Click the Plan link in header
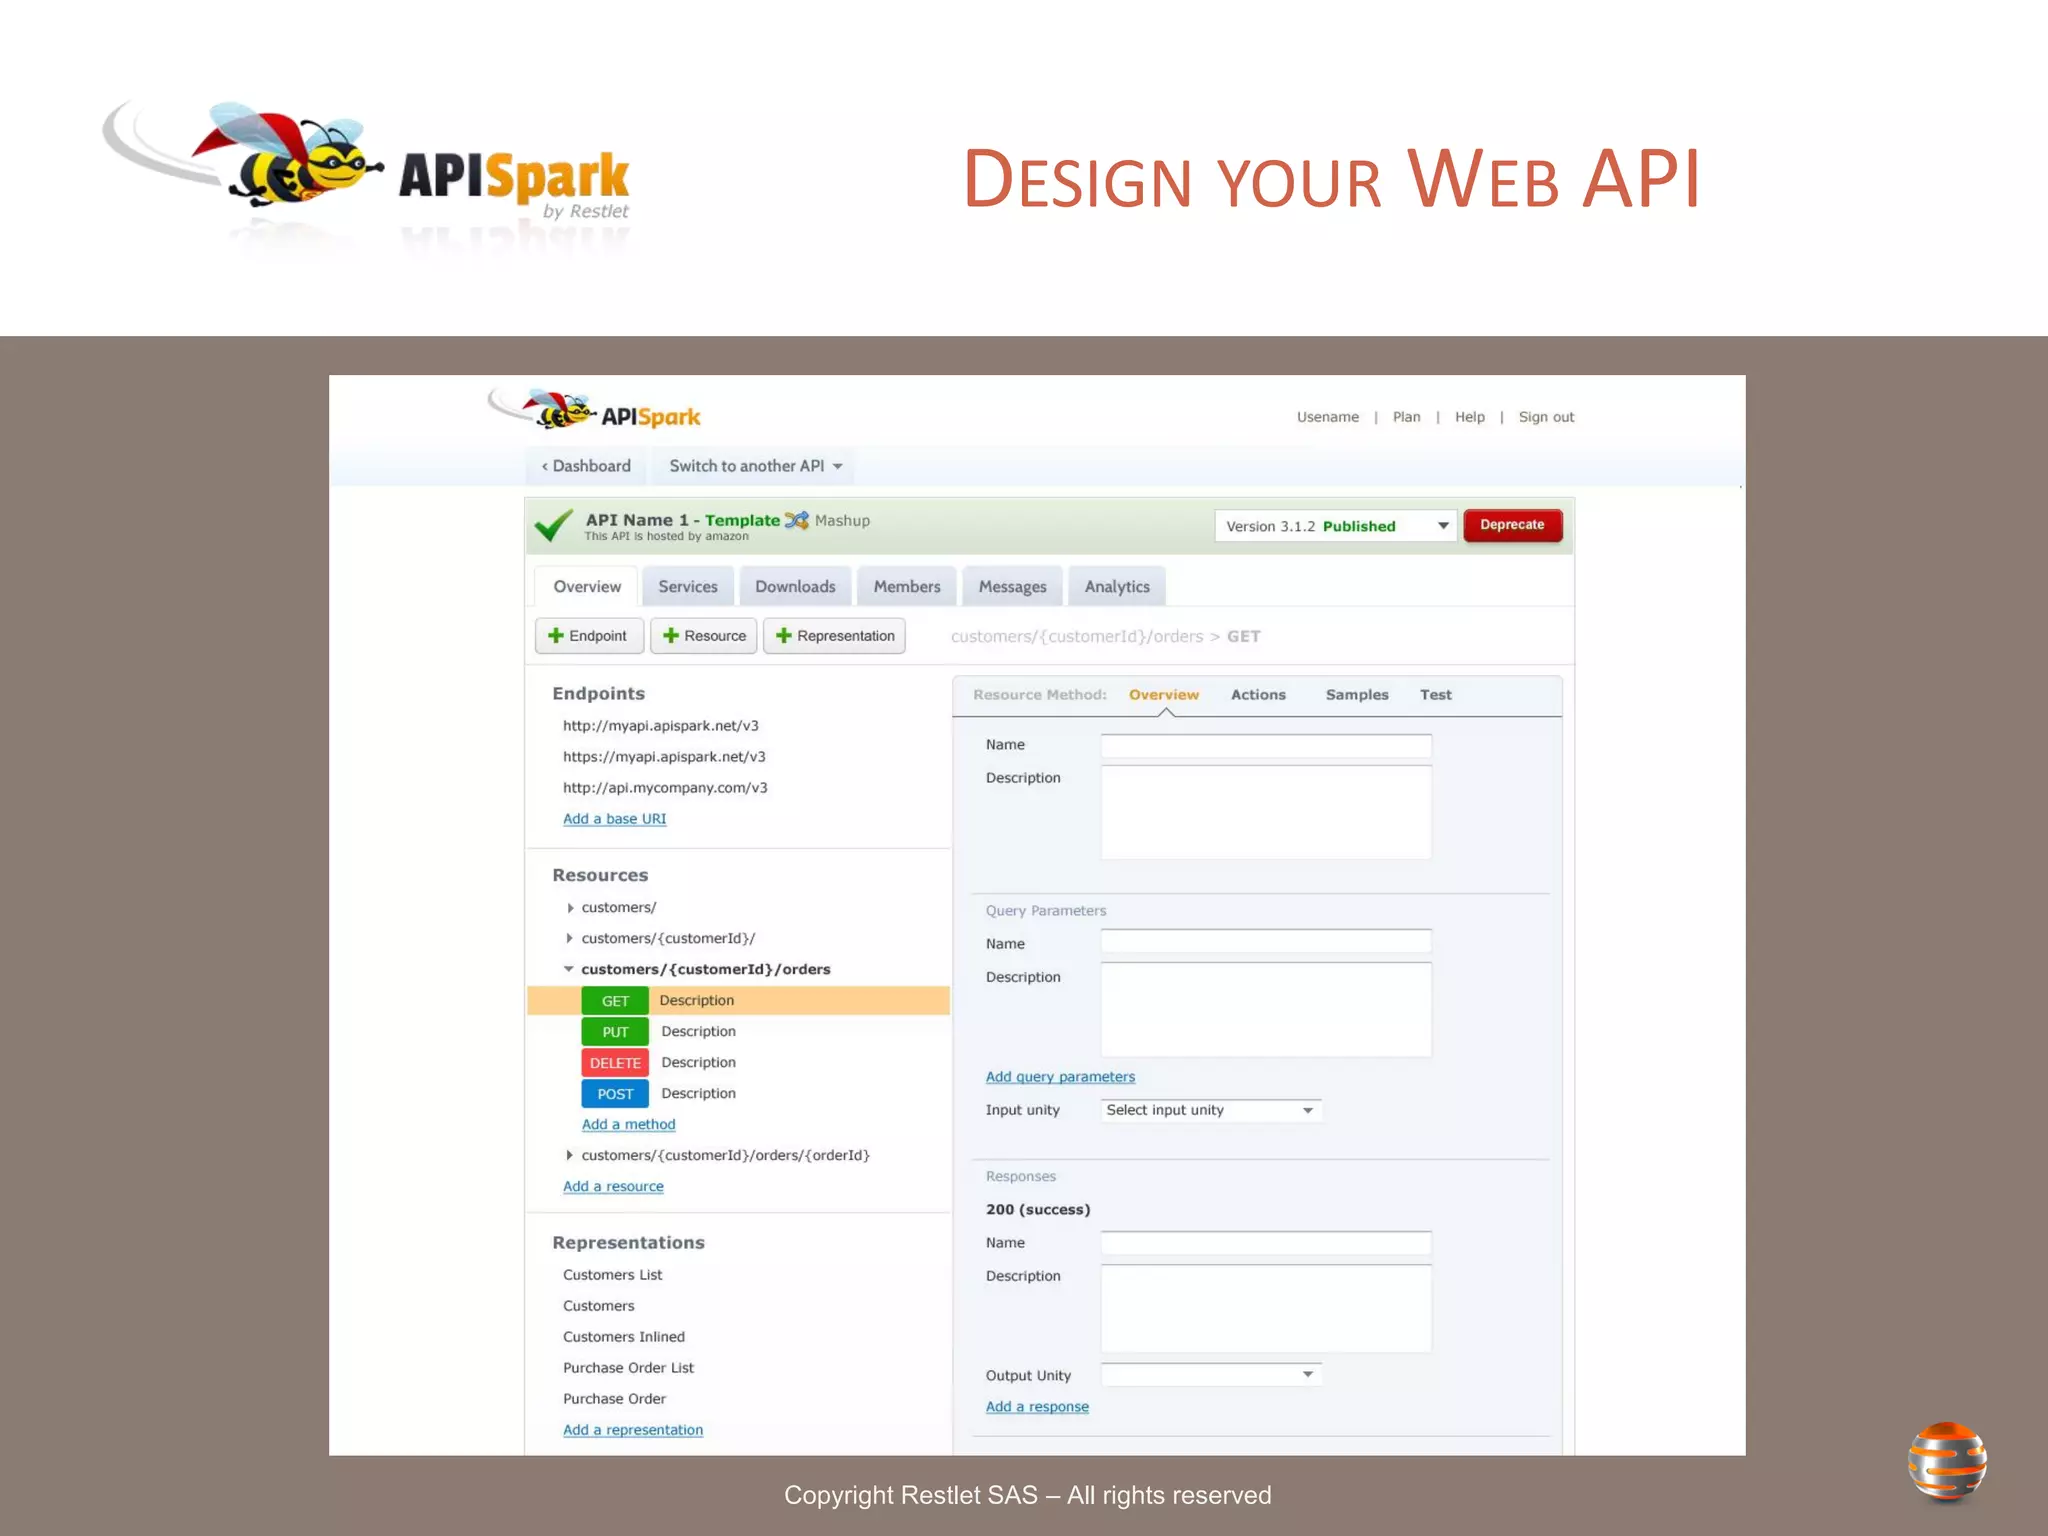2048x1536 pixels. pyautogui.click(x=1406, y=417)
